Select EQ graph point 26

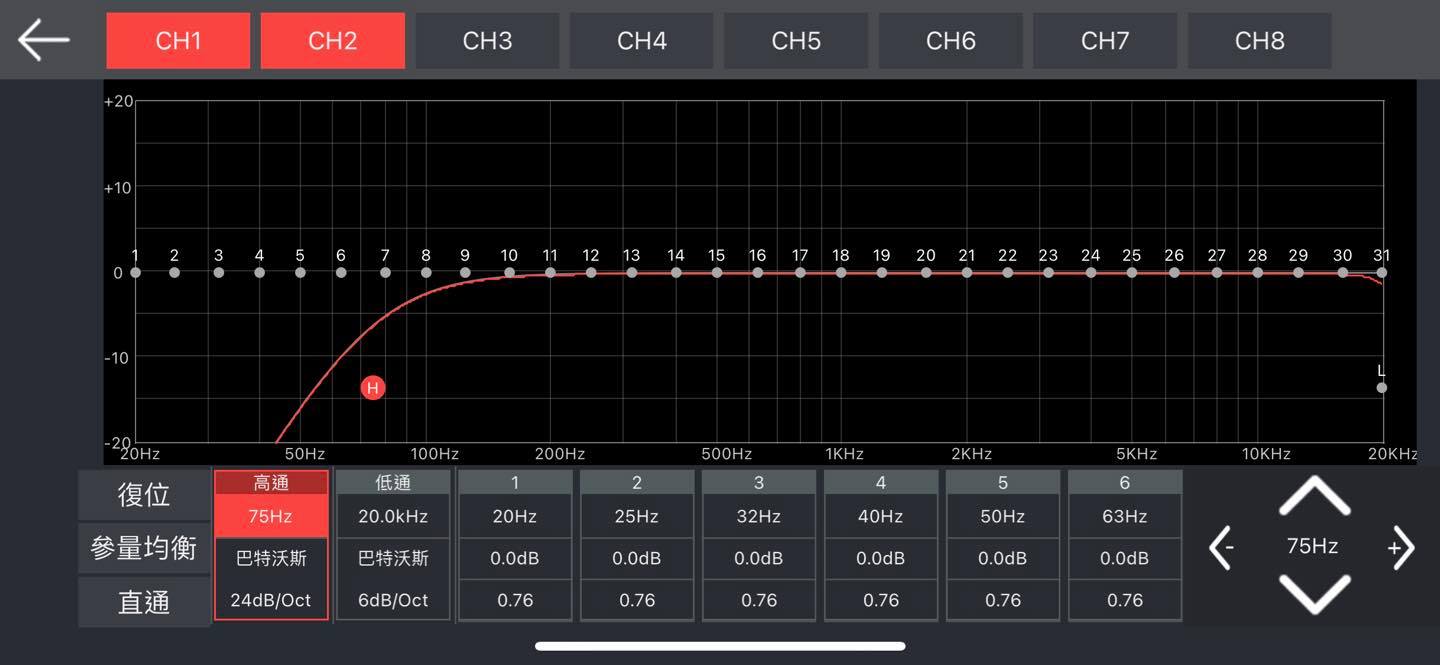(x=1174, y=272)
